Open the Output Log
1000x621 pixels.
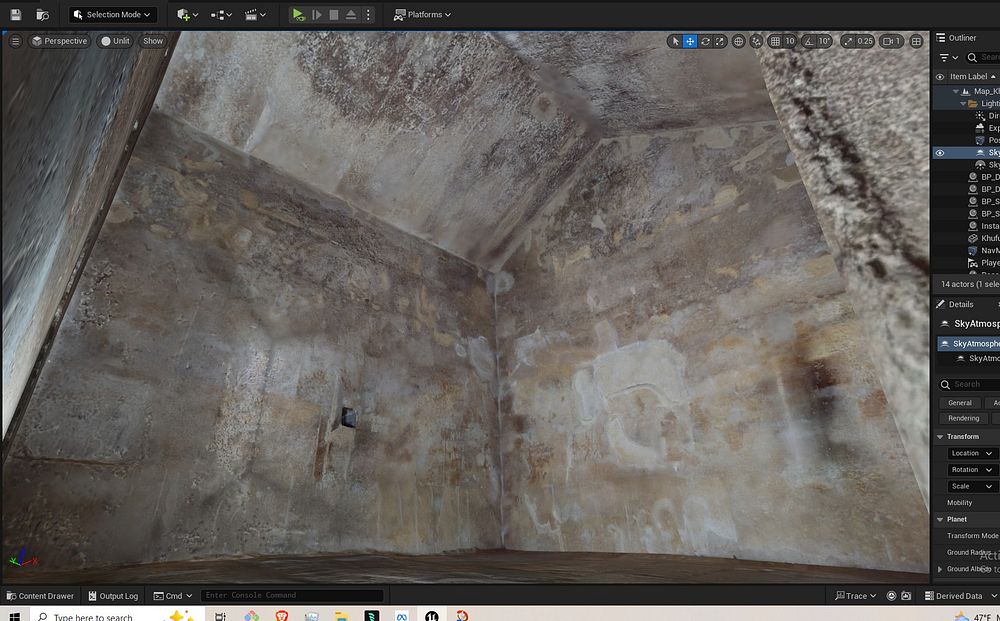click(x=113, y=596)
